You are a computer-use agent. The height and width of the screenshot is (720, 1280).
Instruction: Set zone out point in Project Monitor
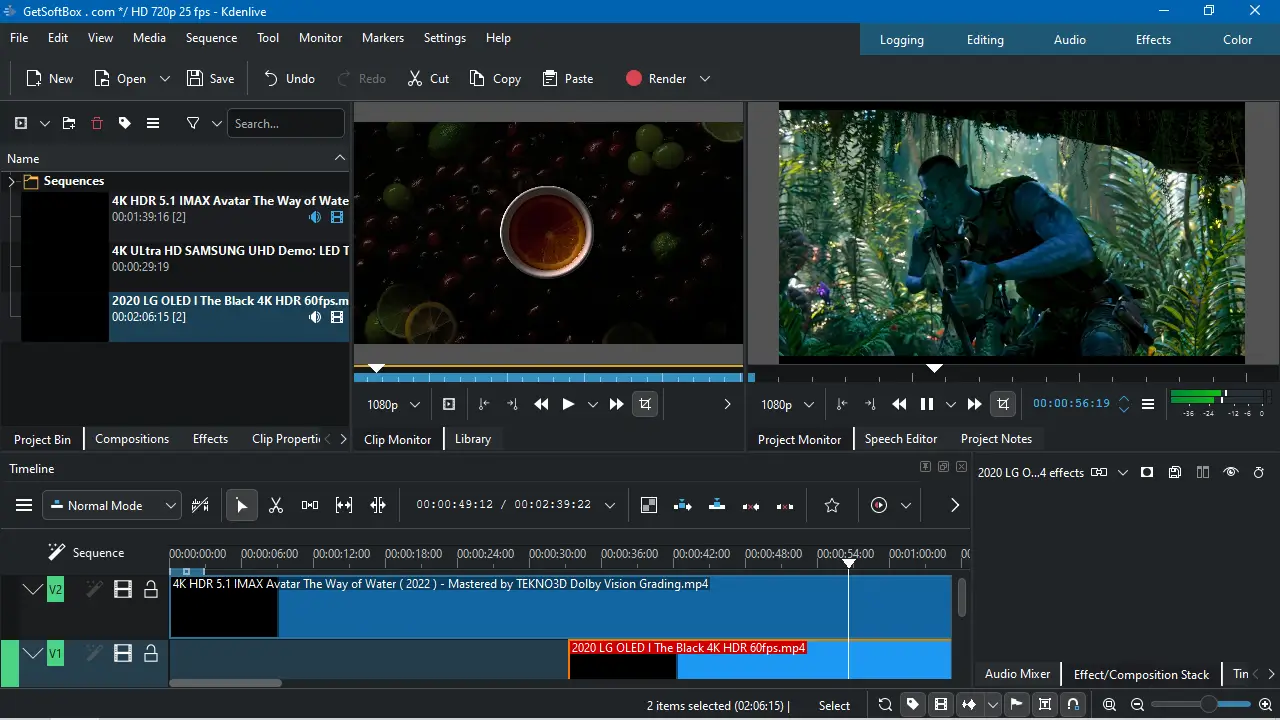[x=870, y=404]
